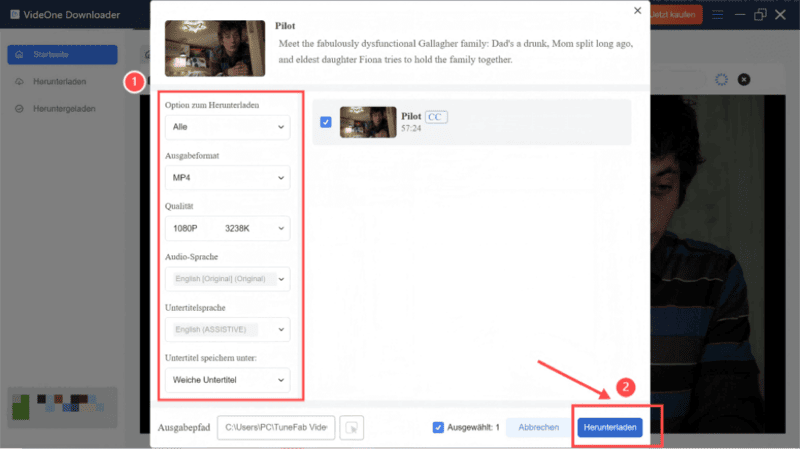Expand the Audio-Sprache dropdown
The height and width of the screenshot is (449, 800).
click(x=225, y=279)
